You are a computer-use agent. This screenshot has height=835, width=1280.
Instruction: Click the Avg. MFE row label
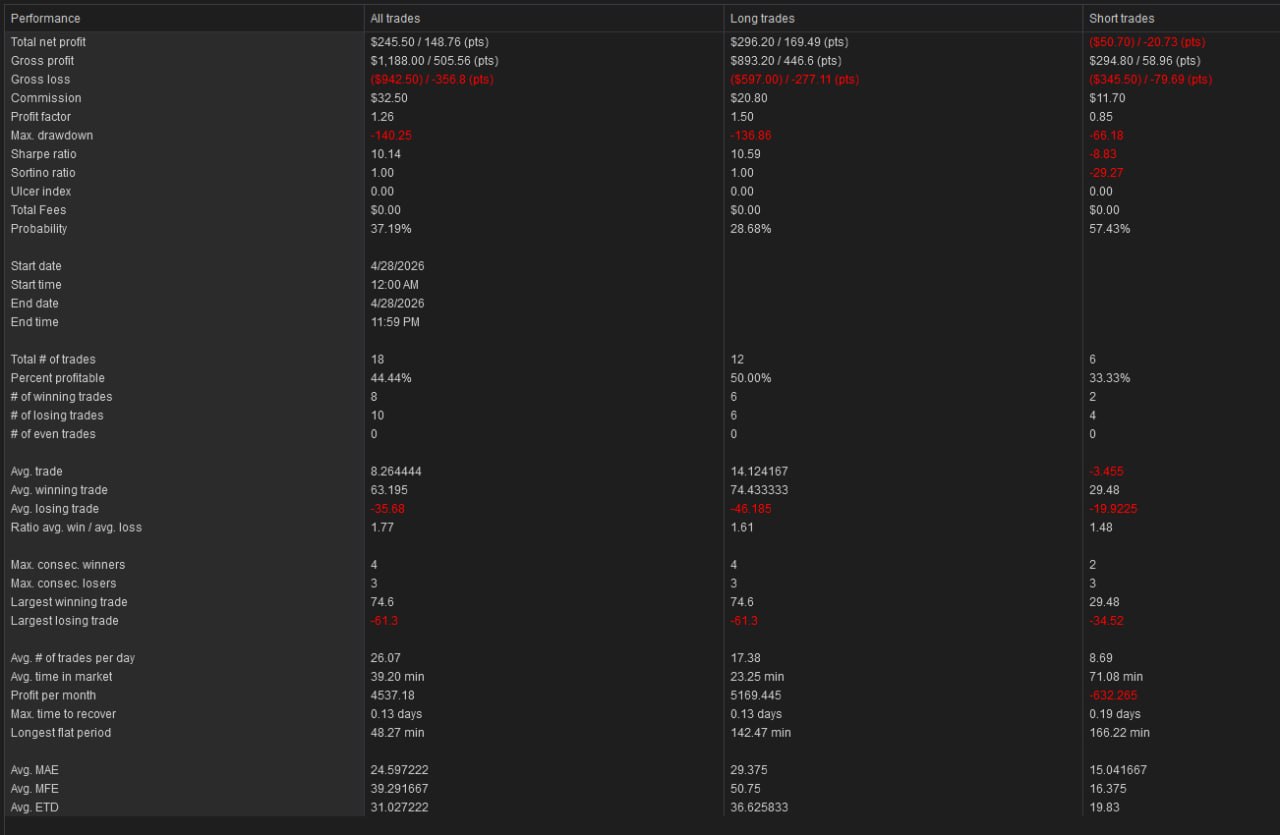tap(35, 789)
